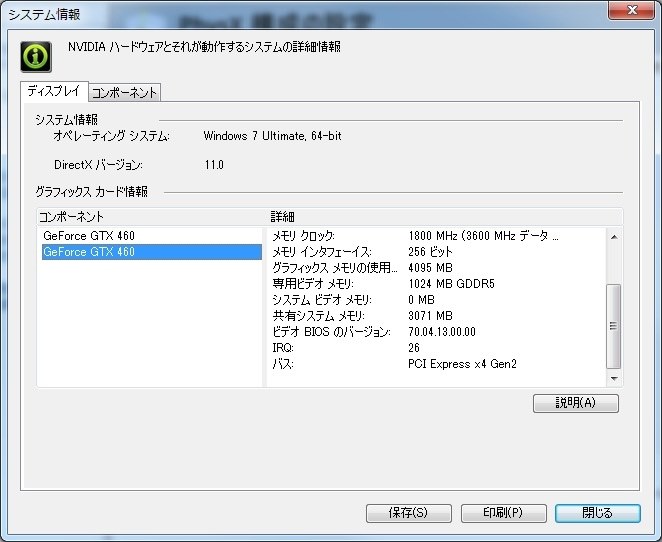Click the 共有システム メモリ row
Screen dimensions: 662x542
tap(437, 316)
